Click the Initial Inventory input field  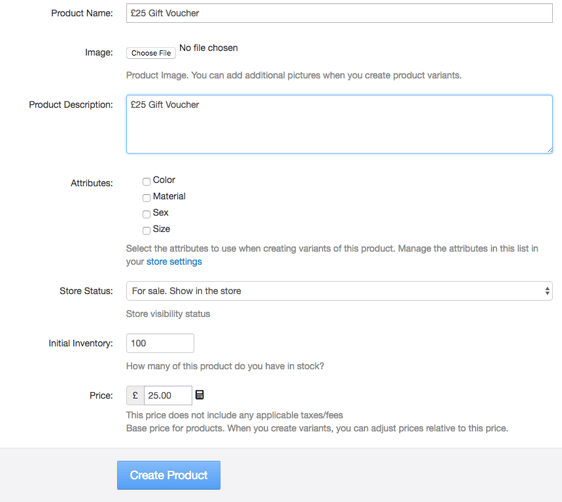click(160, 343)
